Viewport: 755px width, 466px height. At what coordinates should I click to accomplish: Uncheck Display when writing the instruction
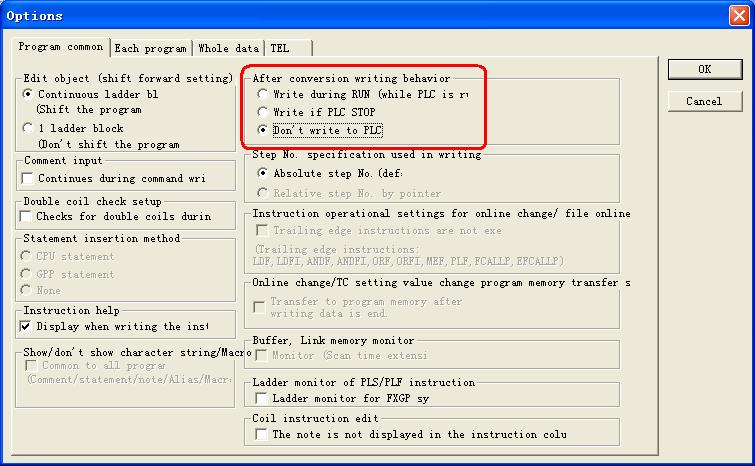tap(28, 326)
